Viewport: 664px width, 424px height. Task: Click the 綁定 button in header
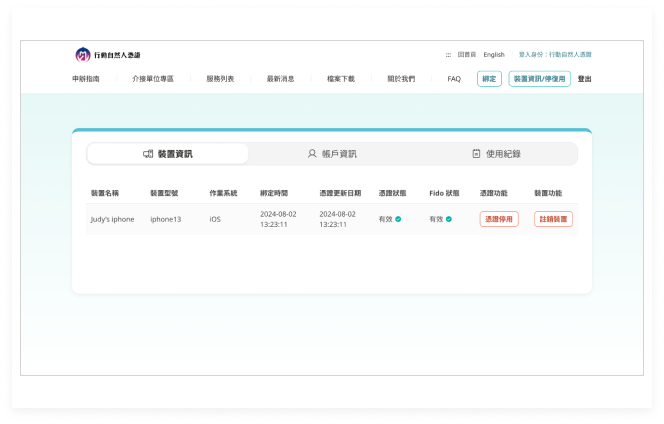(x=489, y=79)
